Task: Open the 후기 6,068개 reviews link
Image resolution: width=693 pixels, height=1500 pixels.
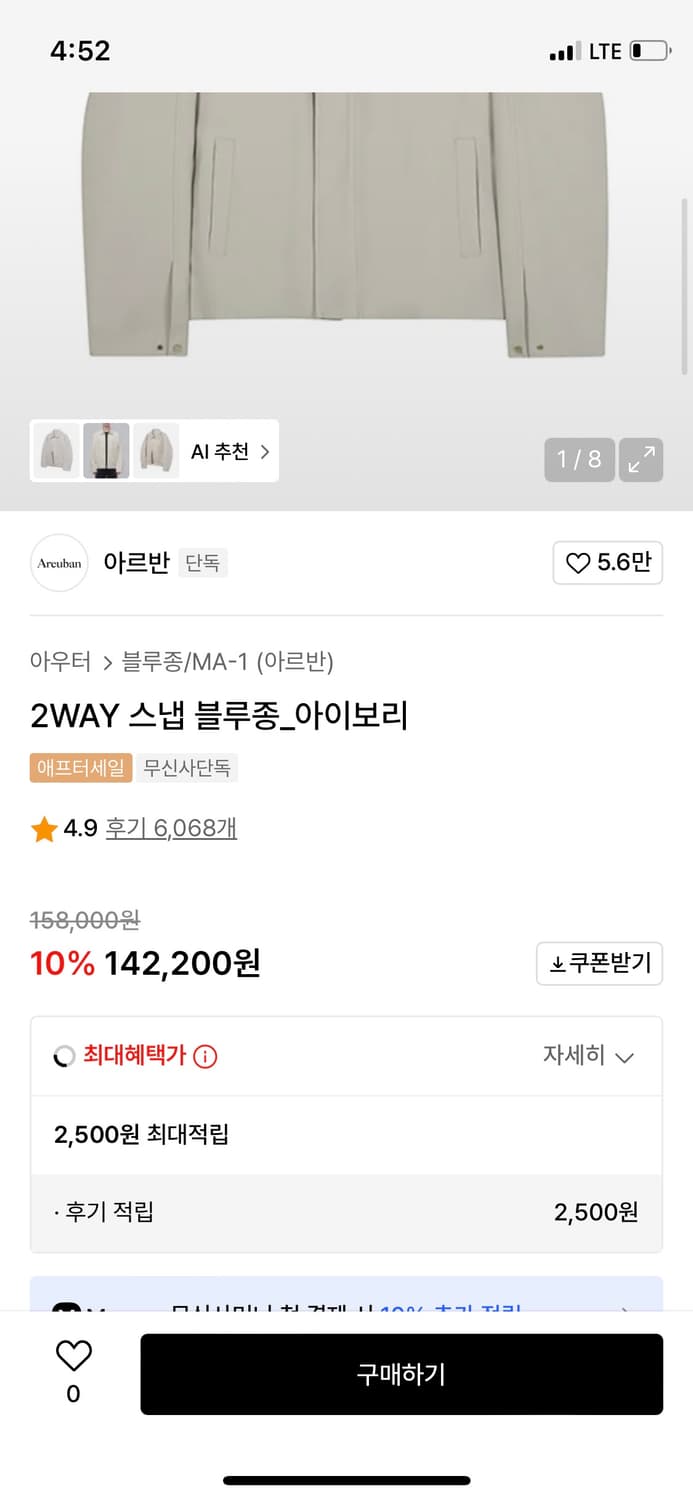Action: (x=171, y=829)
